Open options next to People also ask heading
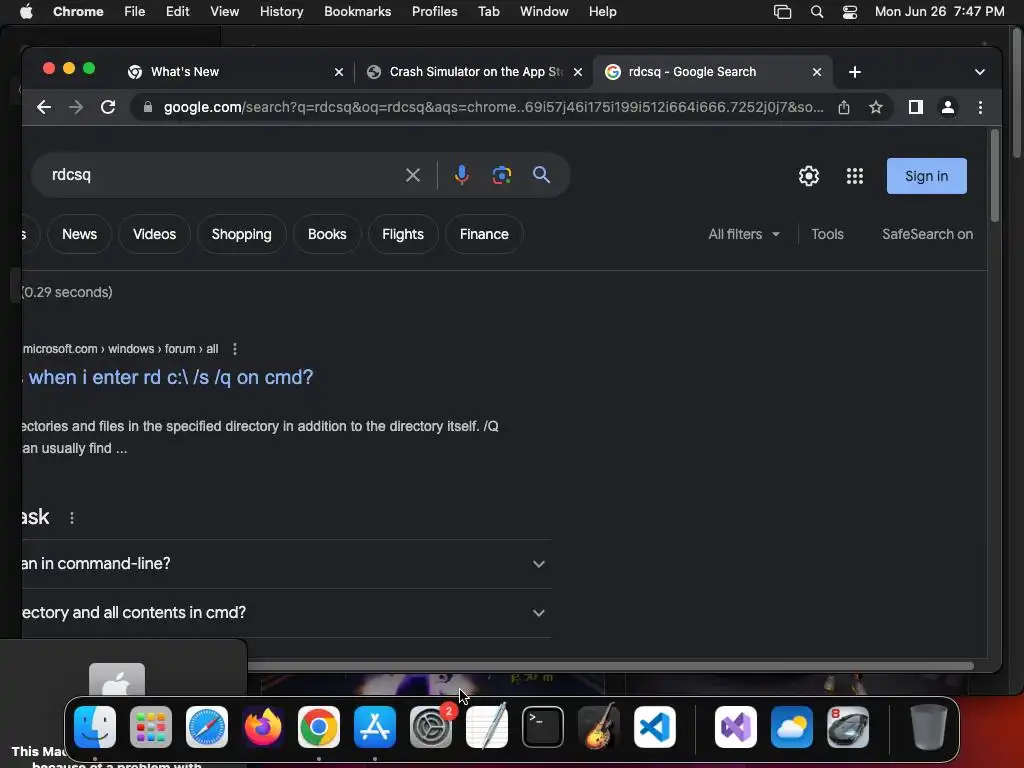Screen dimensions: 1024x768 click(72, 518)
